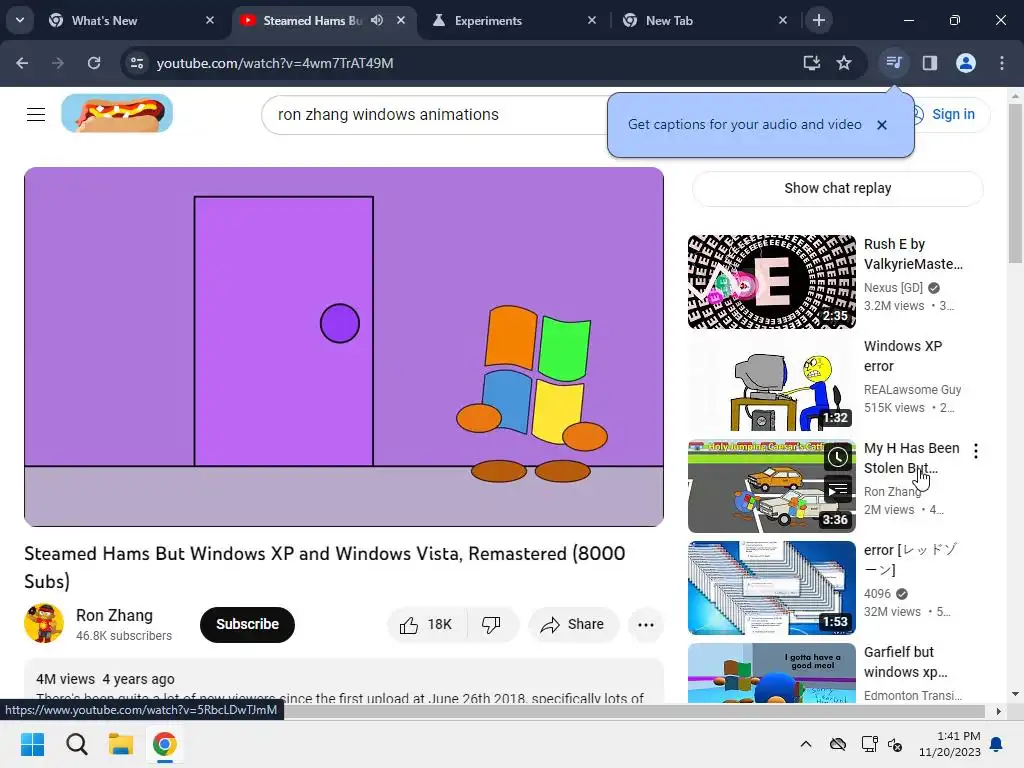Open the Nexus [GD] channel name

point(893,288)
